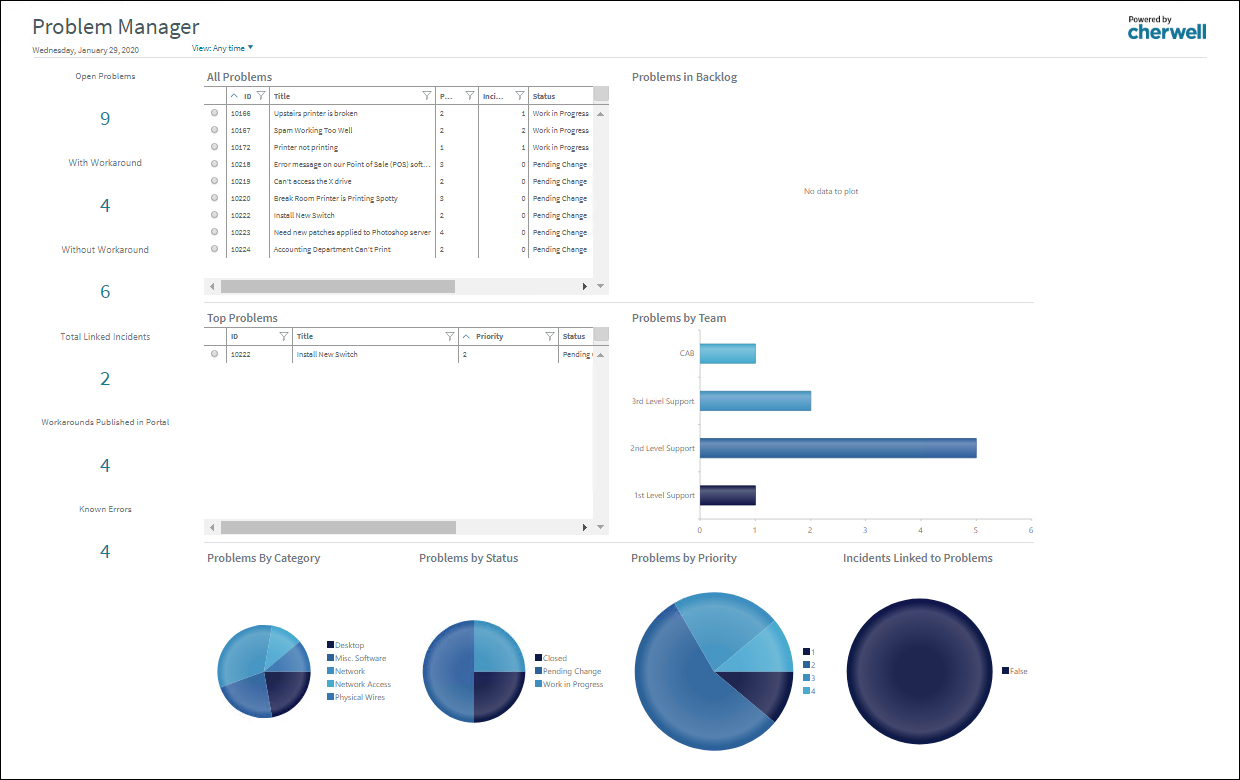The width and height of the screenshot is (1240, 780).
Task: Select radio button for problem 10218
Action: point(215,164)
